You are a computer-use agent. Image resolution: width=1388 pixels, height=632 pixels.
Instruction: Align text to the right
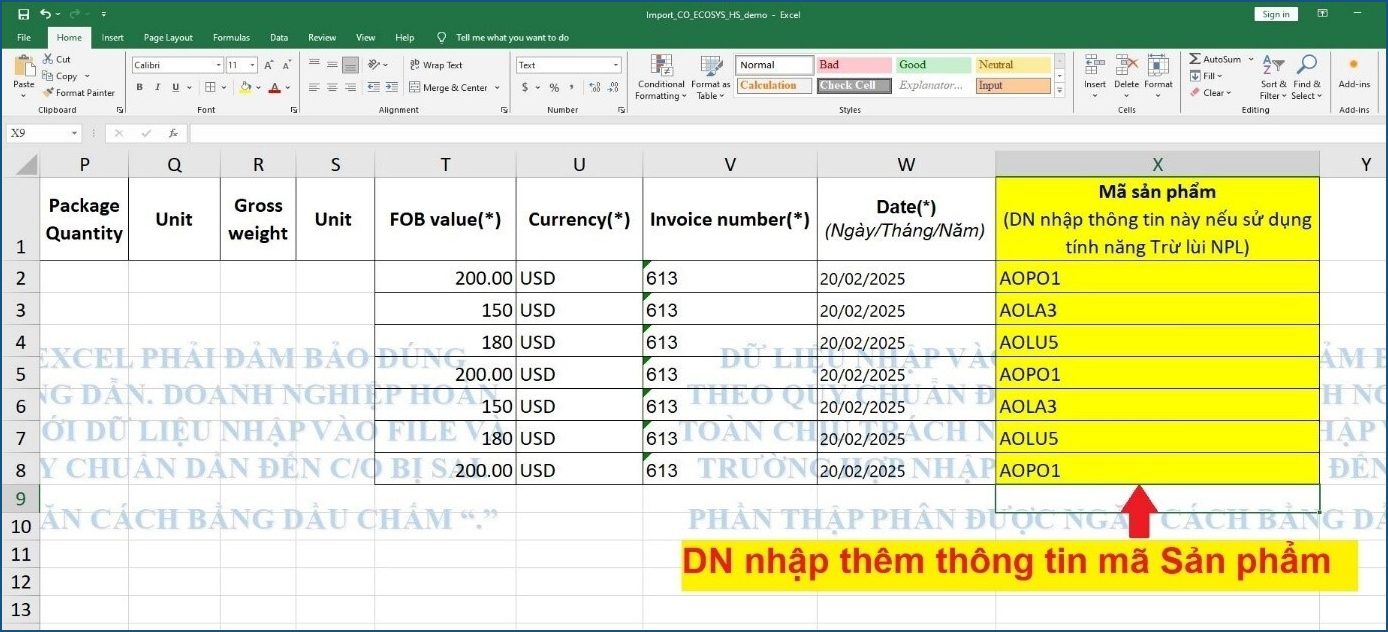pos(350,88)
